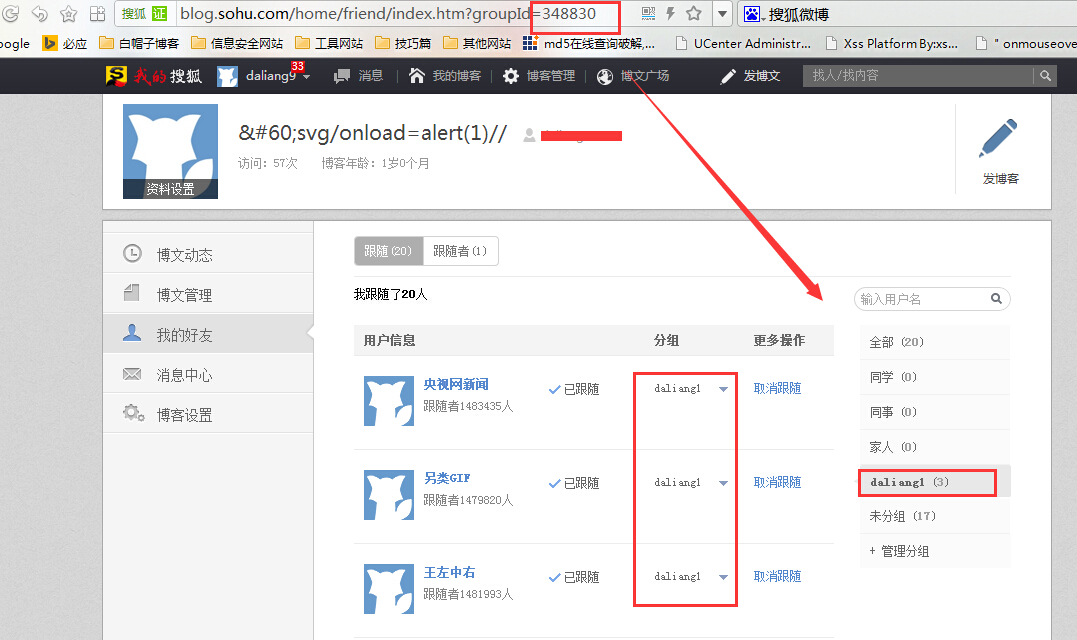The image size is (1077, 640).
Task: Click 发博文 in the top navigation
Action: click(750, 76)
